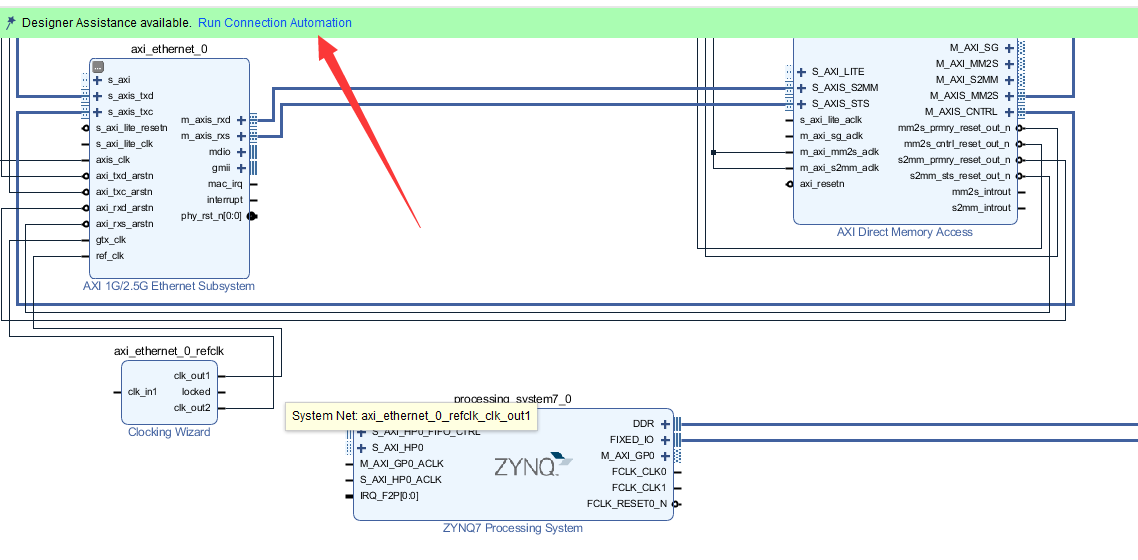Expand the m_axis_rxd interface port
Screen dimensions: 1138x560
click(x=241, y=120)
